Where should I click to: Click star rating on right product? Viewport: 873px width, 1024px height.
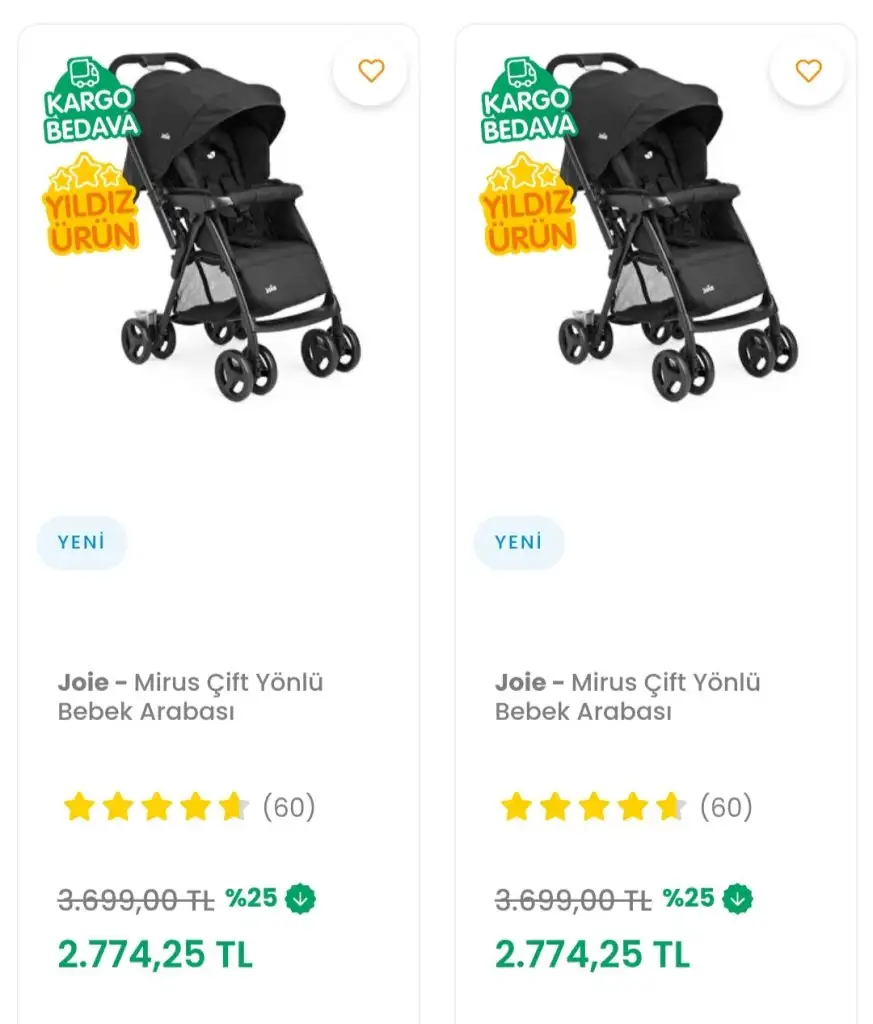click(x=592, y=807)
